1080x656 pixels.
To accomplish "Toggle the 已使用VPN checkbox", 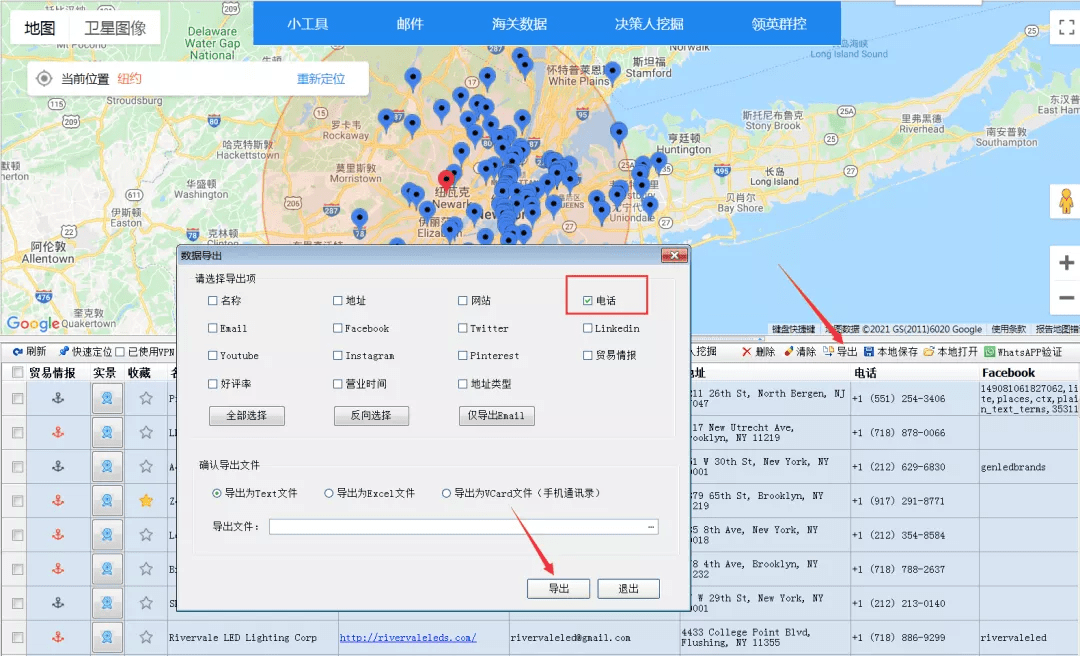I will (120, 352).
